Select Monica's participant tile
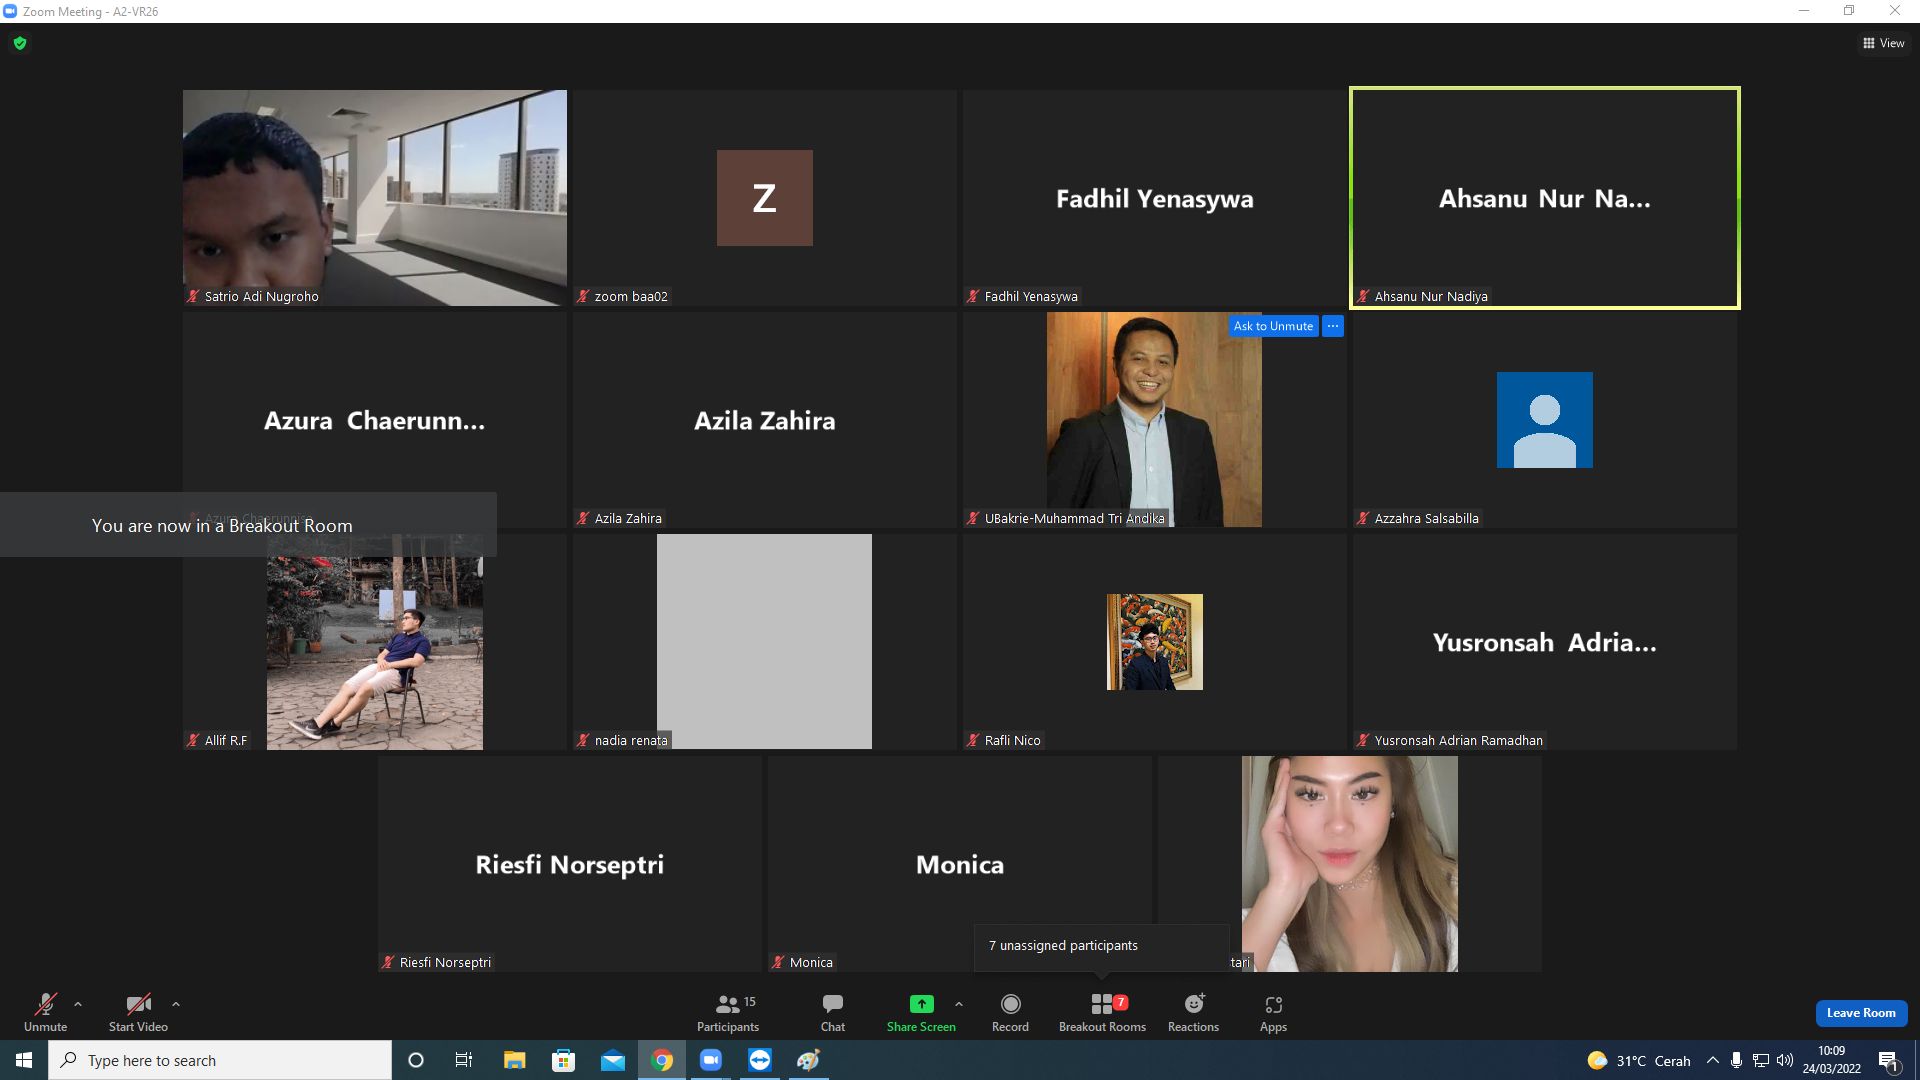Screen dimensions: 1920x1080 coord(960,864)
